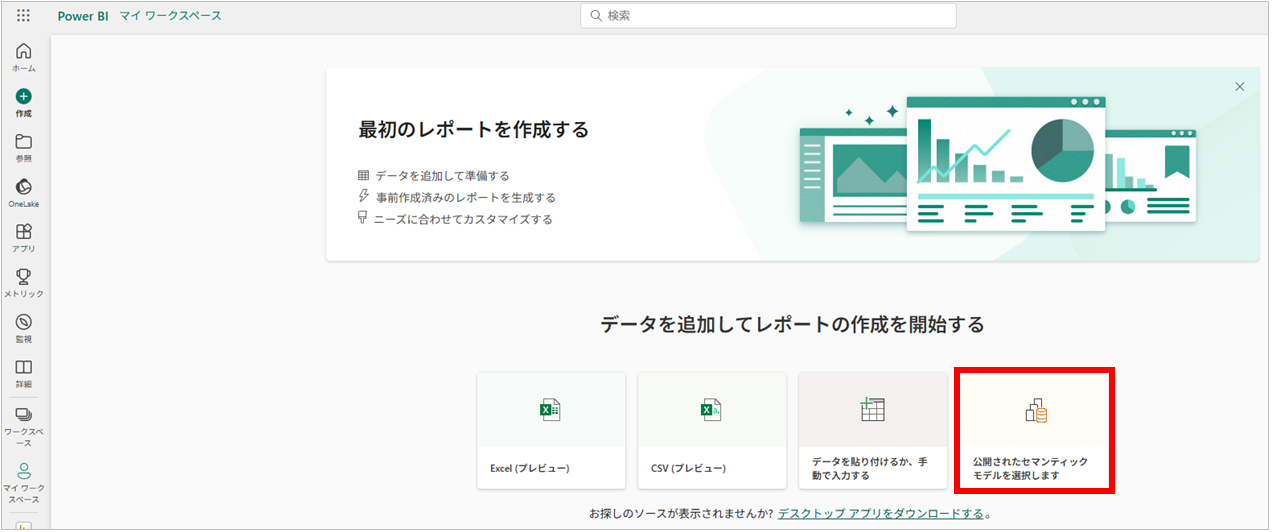Click the search magnifier icon
The height and width of the screenshot is (532, 1272).
tap(597, 16)
